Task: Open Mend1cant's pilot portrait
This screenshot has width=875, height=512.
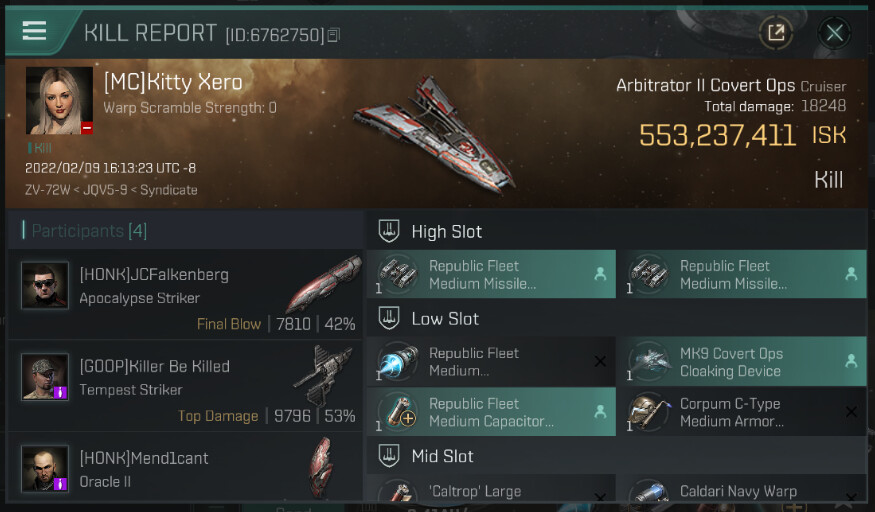Action: (x=45, y=469)
